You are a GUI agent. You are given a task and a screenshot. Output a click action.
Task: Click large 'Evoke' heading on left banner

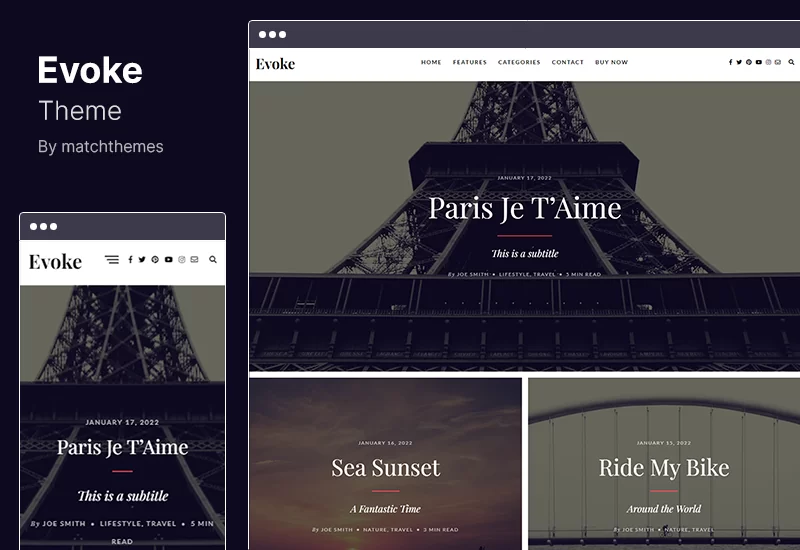click(90, 70)
